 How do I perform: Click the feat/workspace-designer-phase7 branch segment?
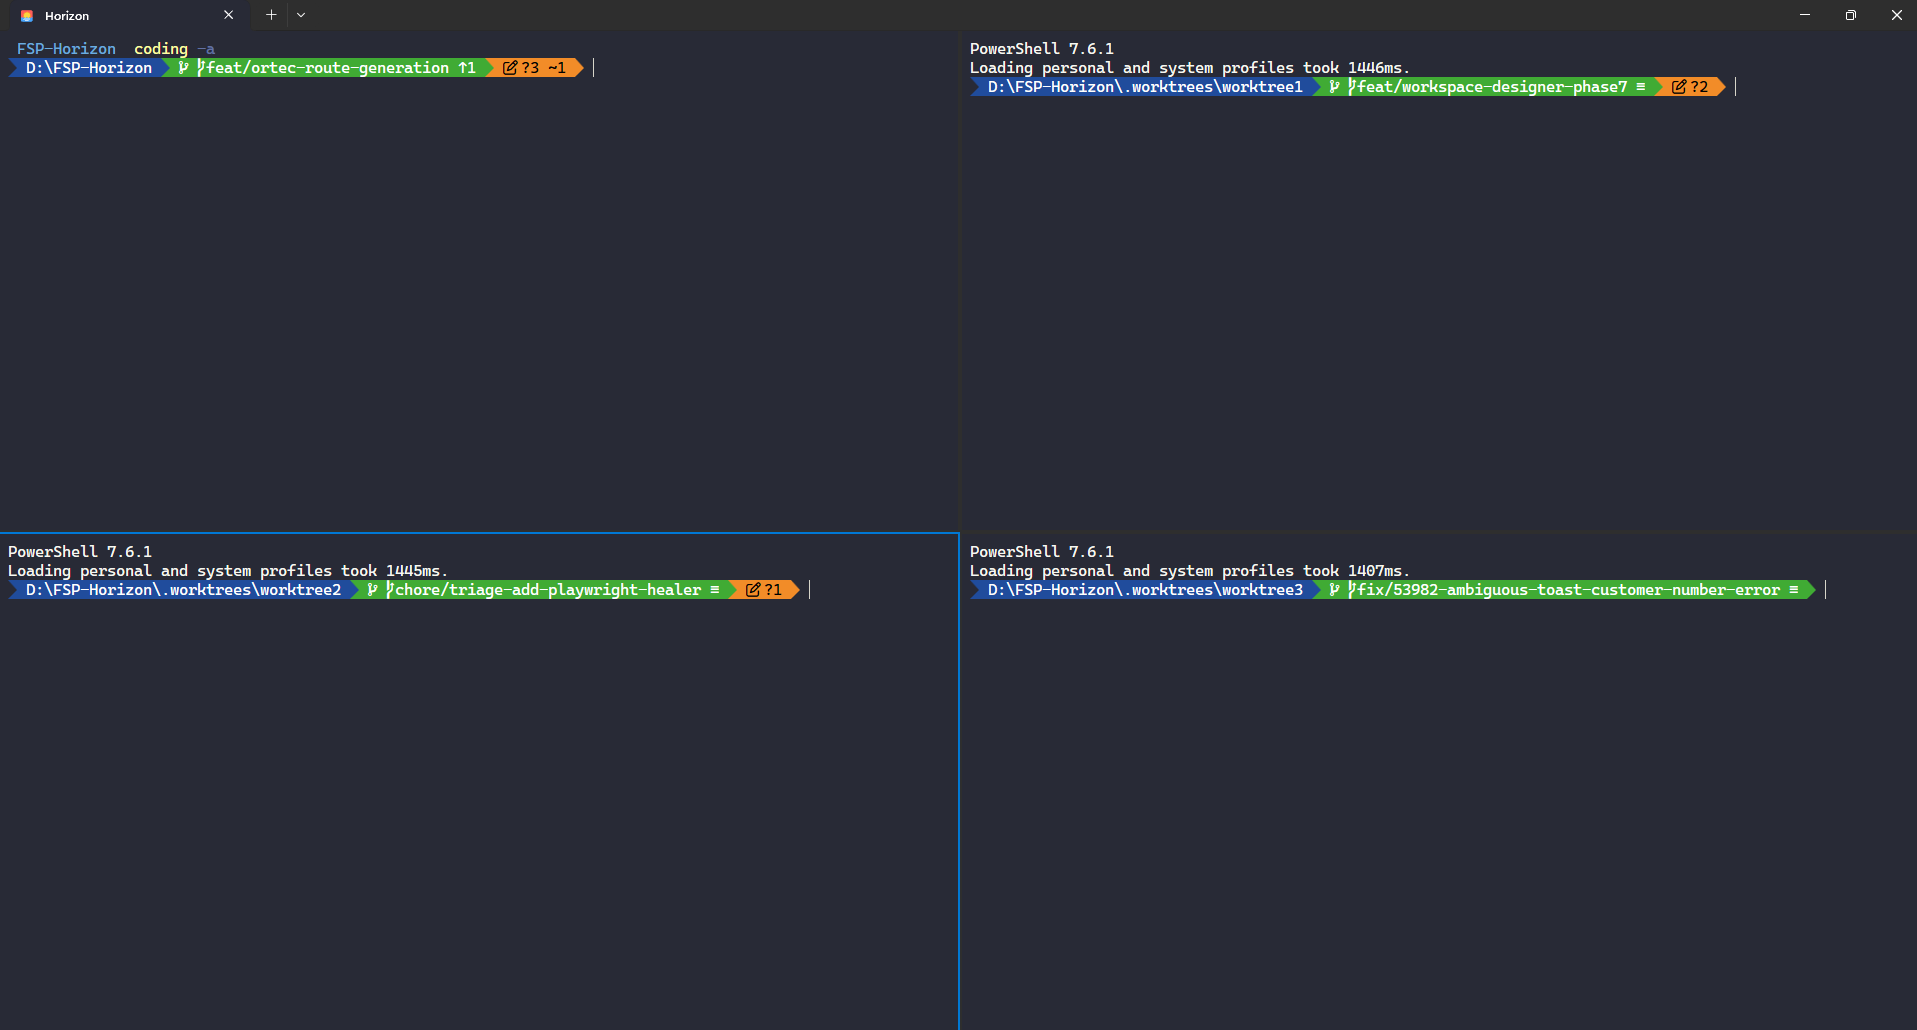(x=1490, y=87)
